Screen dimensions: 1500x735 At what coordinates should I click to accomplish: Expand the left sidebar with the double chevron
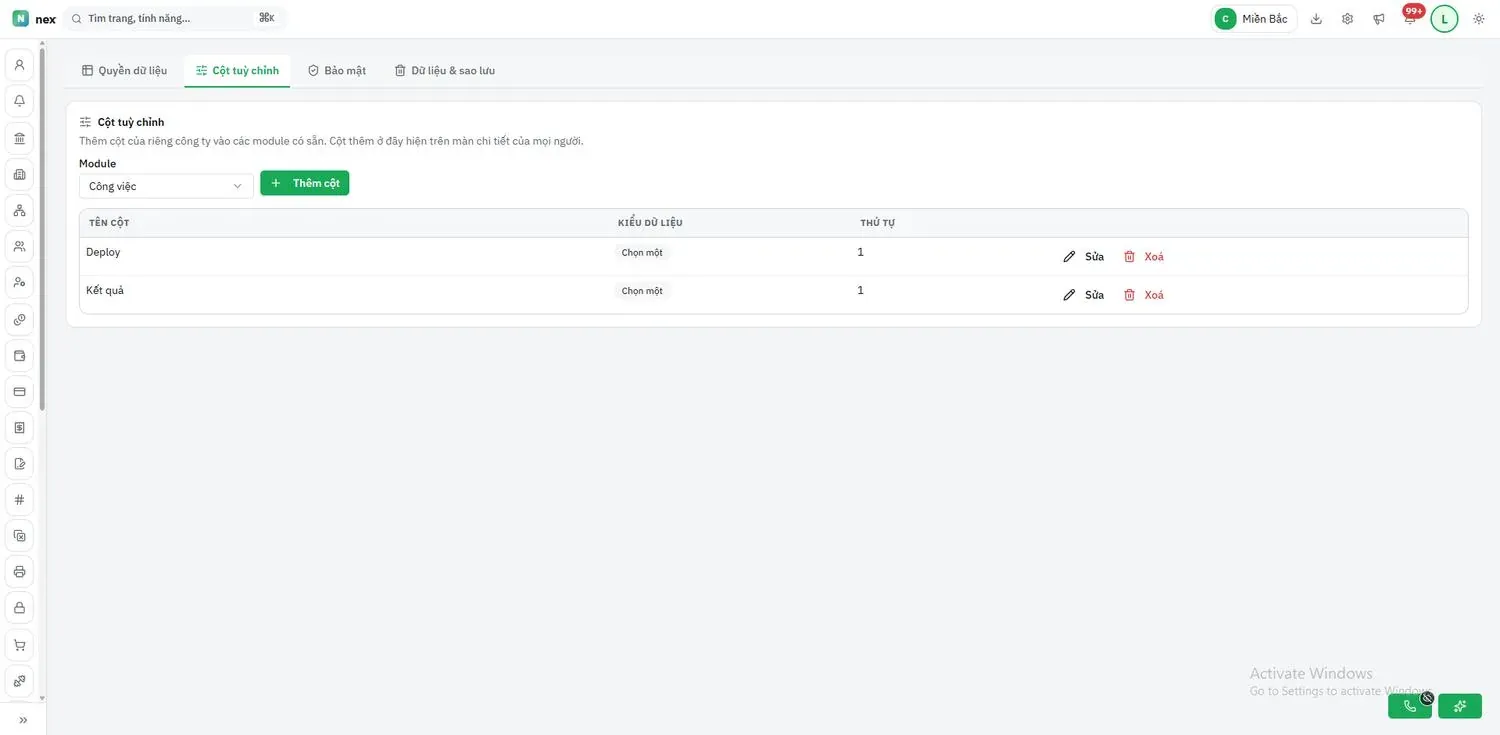[x=23, y=720]
